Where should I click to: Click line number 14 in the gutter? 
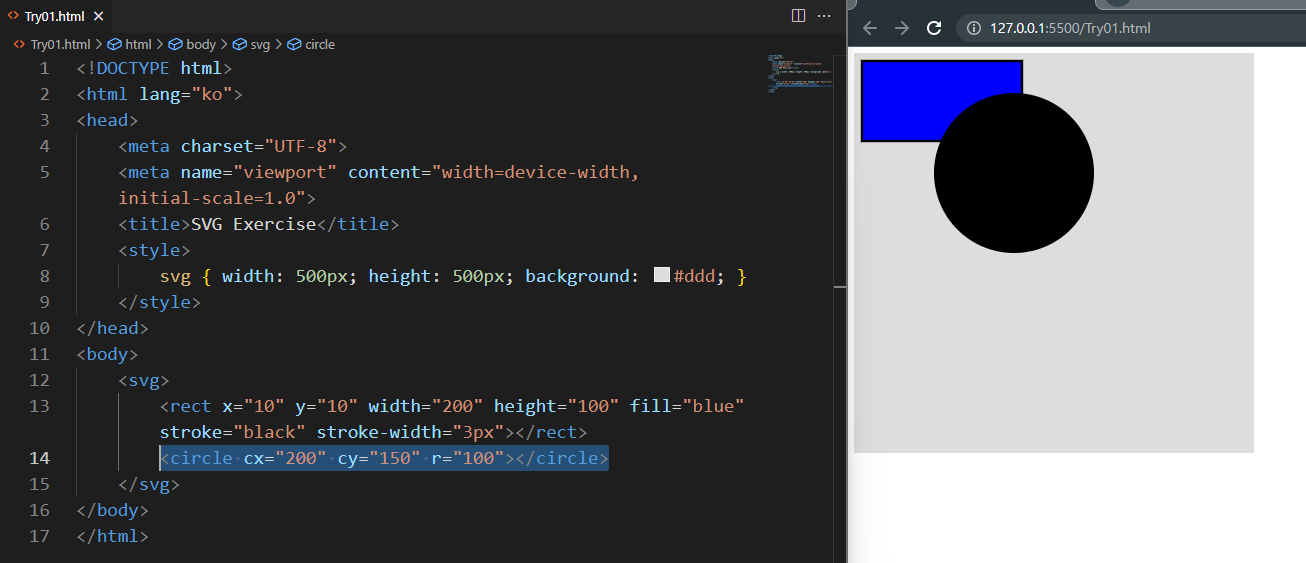tap(39, 458)
